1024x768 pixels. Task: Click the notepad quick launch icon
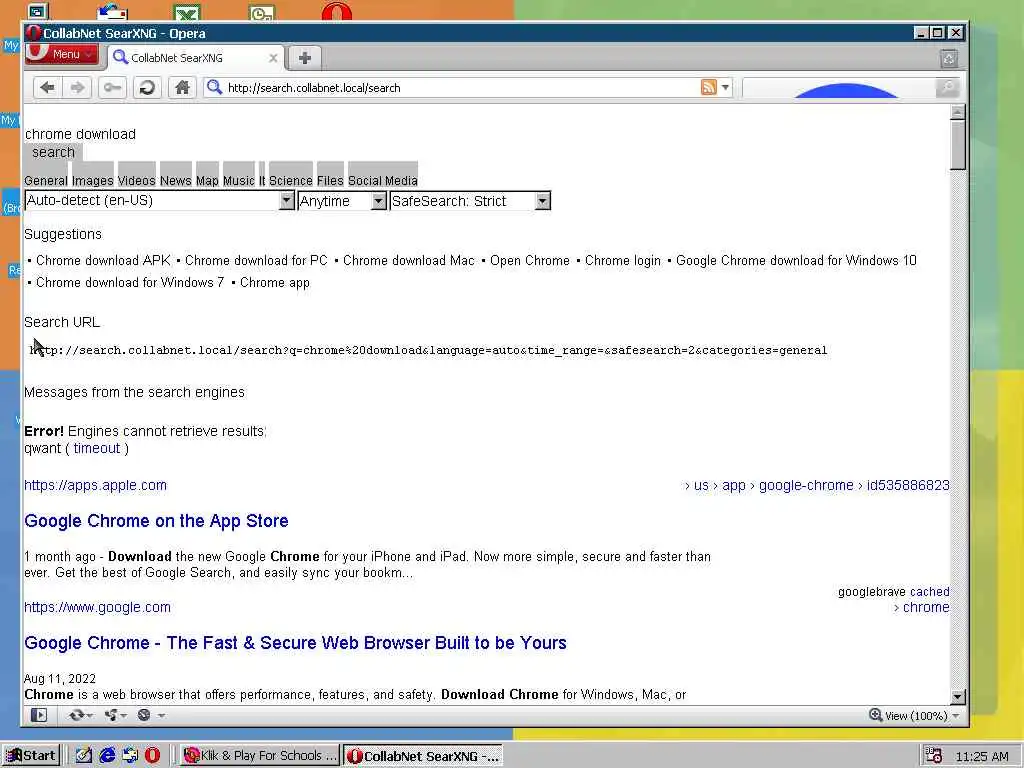click(84, 756)
